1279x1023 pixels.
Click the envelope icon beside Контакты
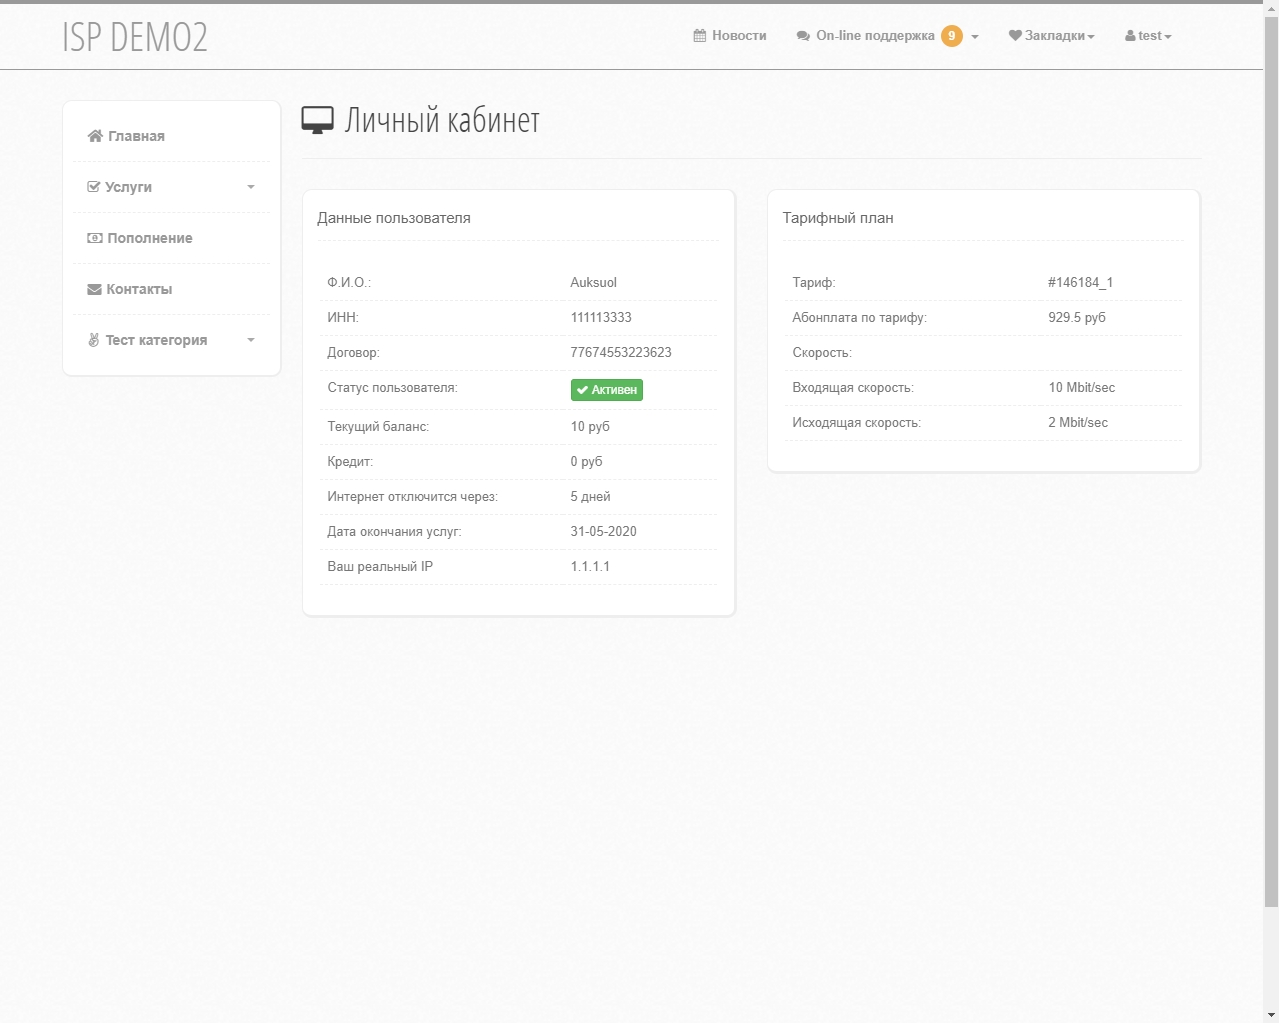tap(95, 289)
